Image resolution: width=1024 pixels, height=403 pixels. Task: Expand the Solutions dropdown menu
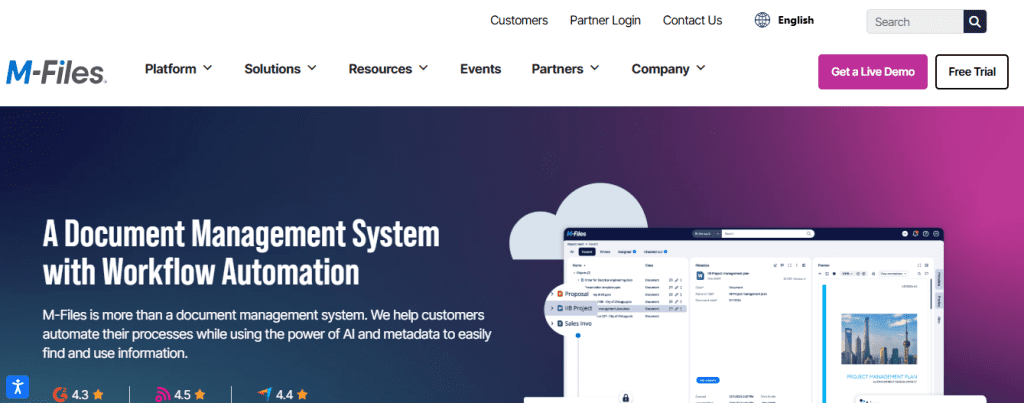coord(280,69)
